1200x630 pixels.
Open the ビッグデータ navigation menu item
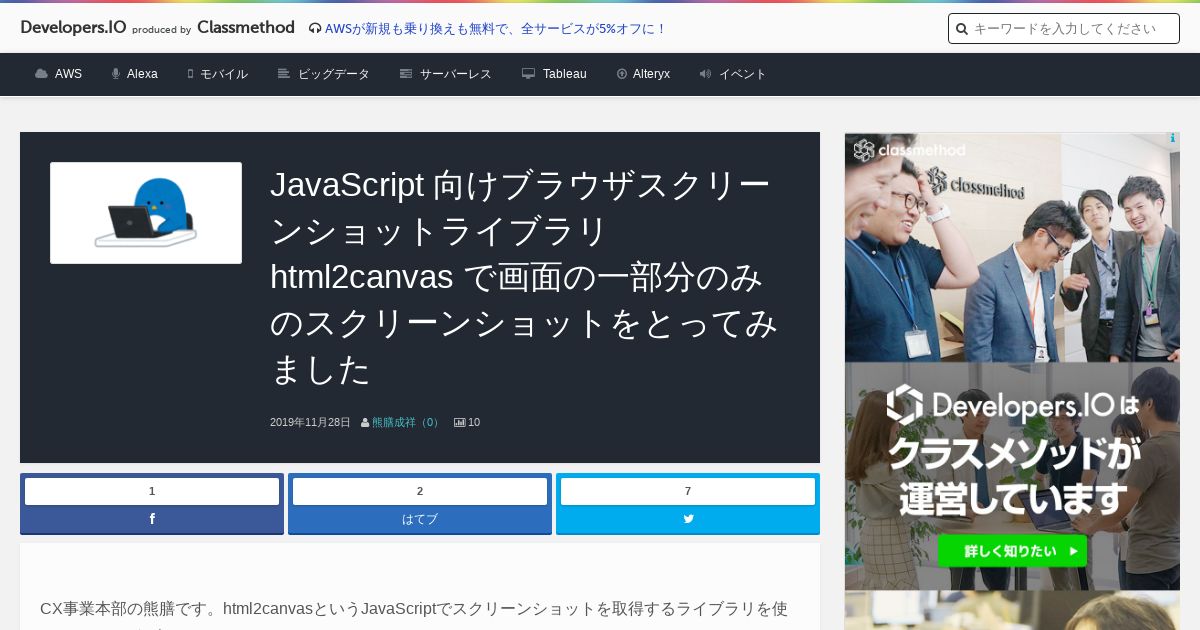(334, 74)
